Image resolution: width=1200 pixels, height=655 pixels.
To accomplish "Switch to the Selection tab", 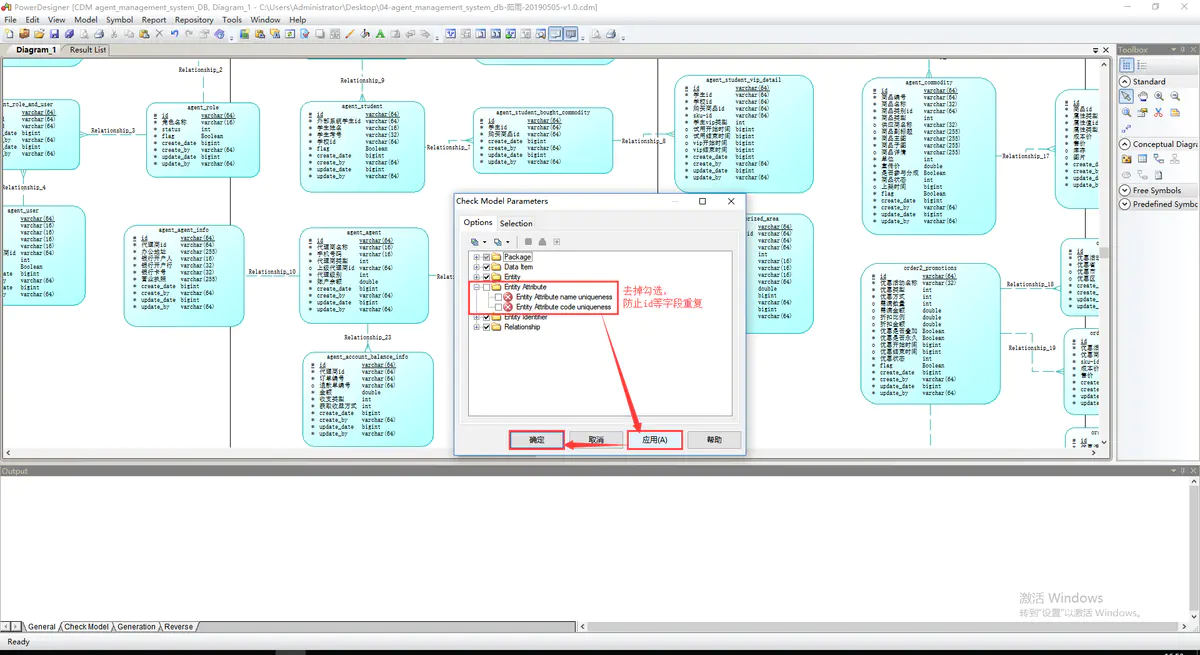I will 518,223.
